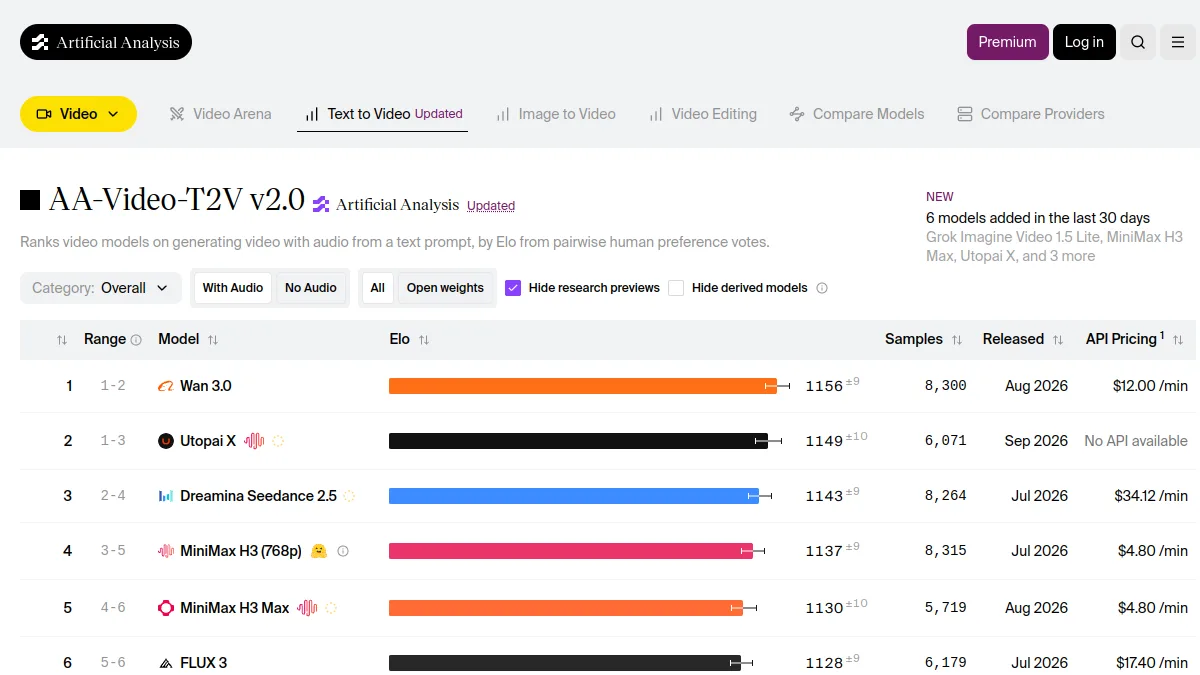Click the orange Elo bar for Wan 3.0

(x=583, y=386)
